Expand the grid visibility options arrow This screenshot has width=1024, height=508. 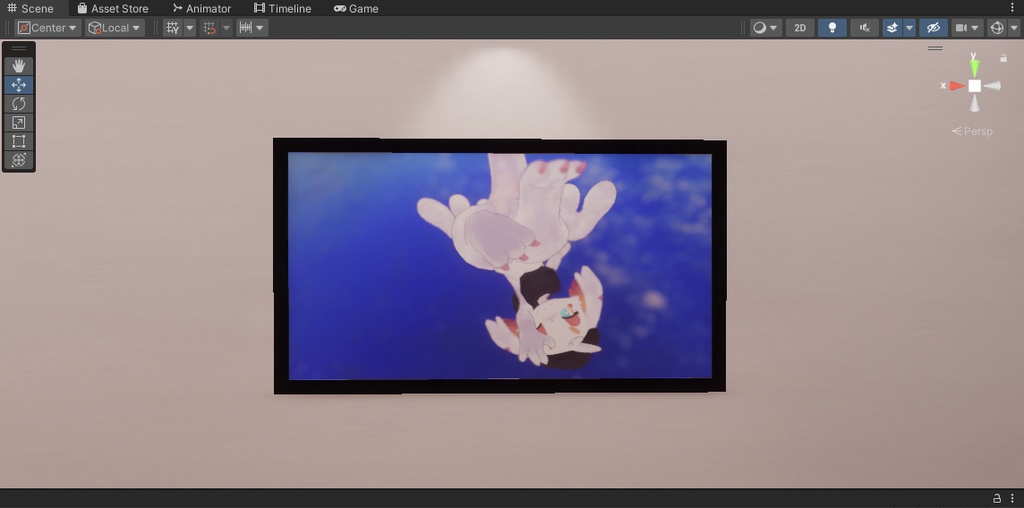[189, 27]
